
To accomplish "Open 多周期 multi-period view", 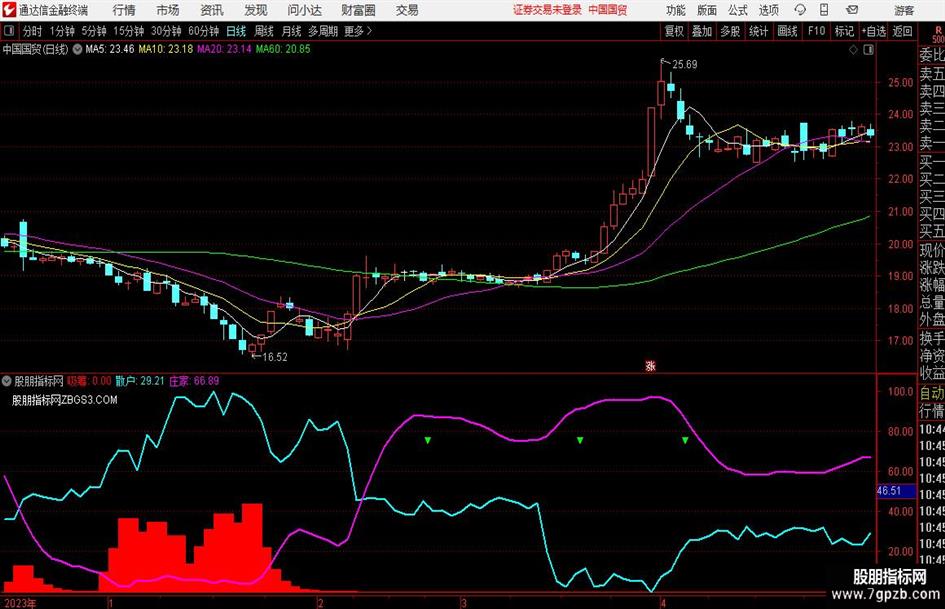I will (x=323, y=31).
